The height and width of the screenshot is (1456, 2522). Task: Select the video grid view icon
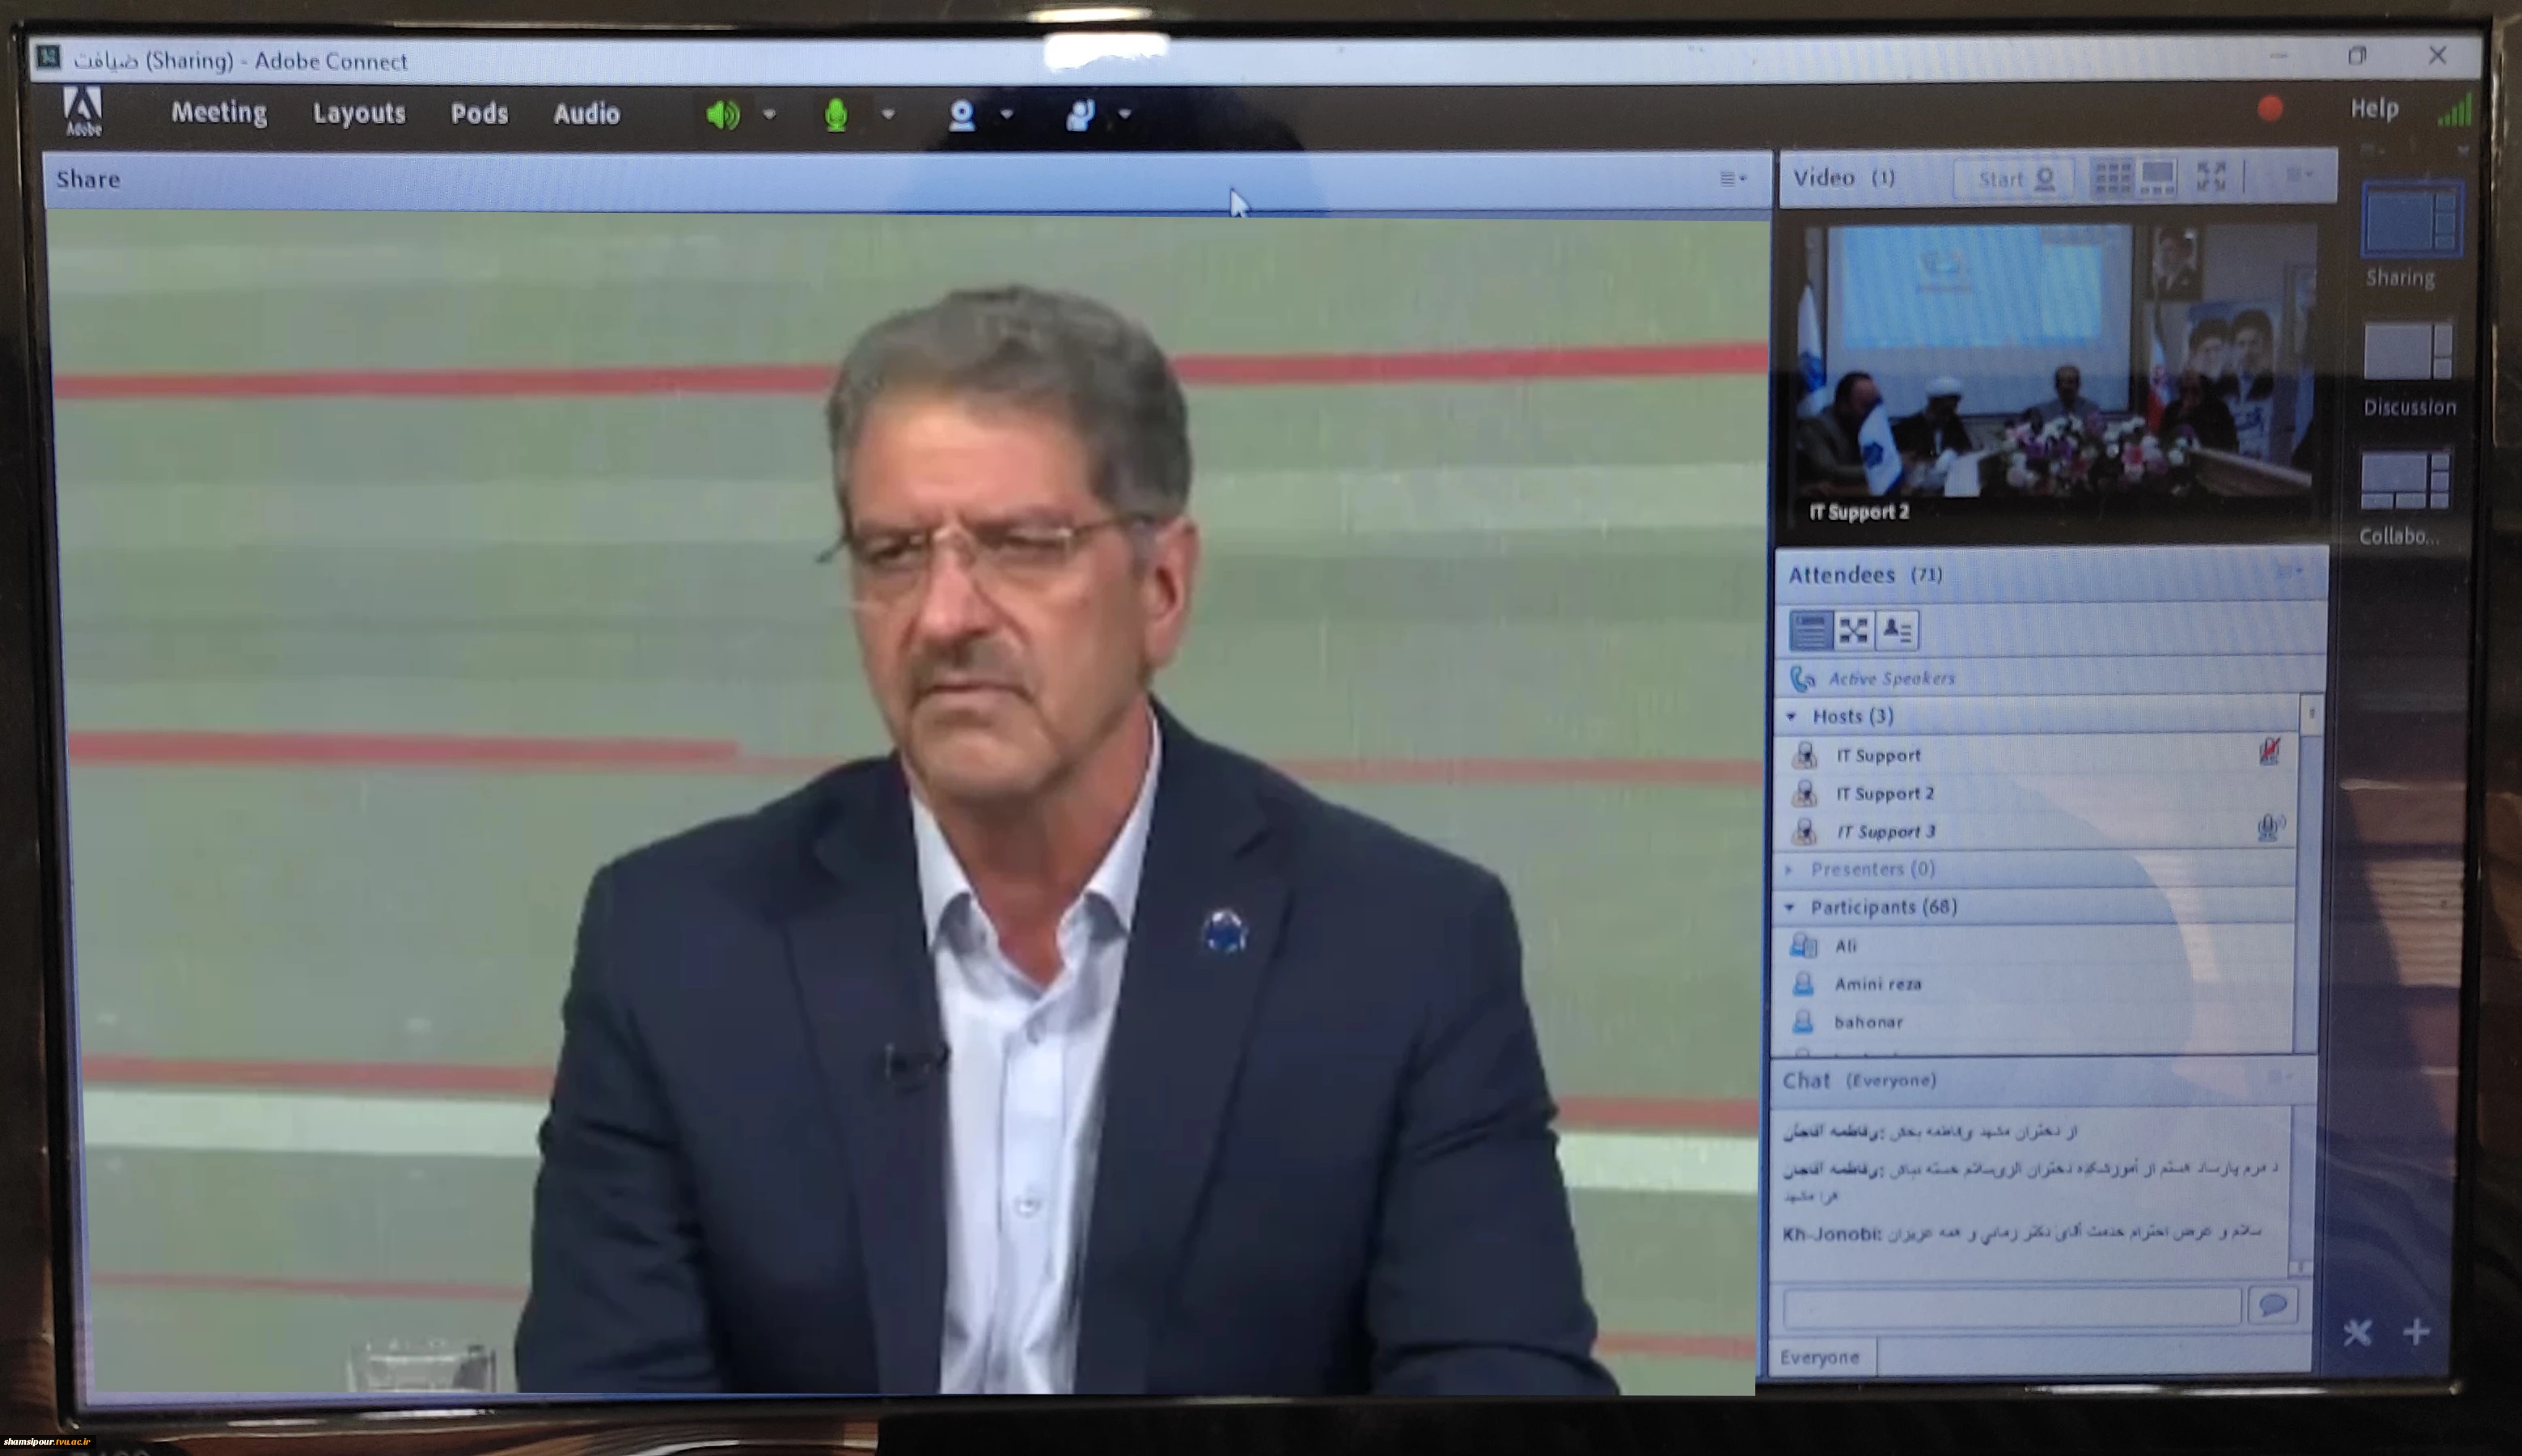click(x=2112, y=178)
